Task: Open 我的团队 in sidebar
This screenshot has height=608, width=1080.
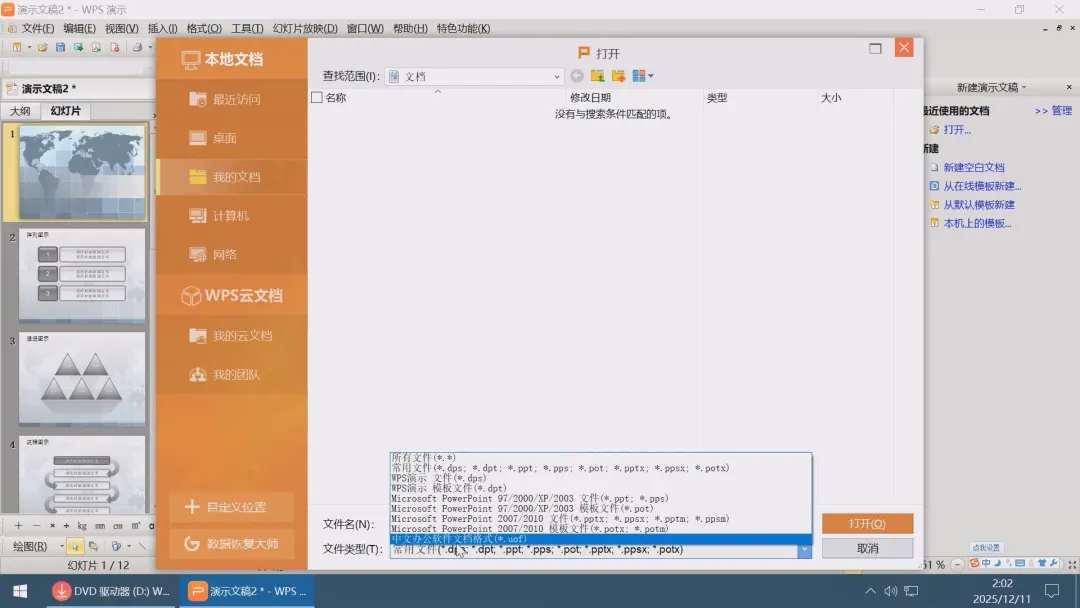Action: [232, 375]
